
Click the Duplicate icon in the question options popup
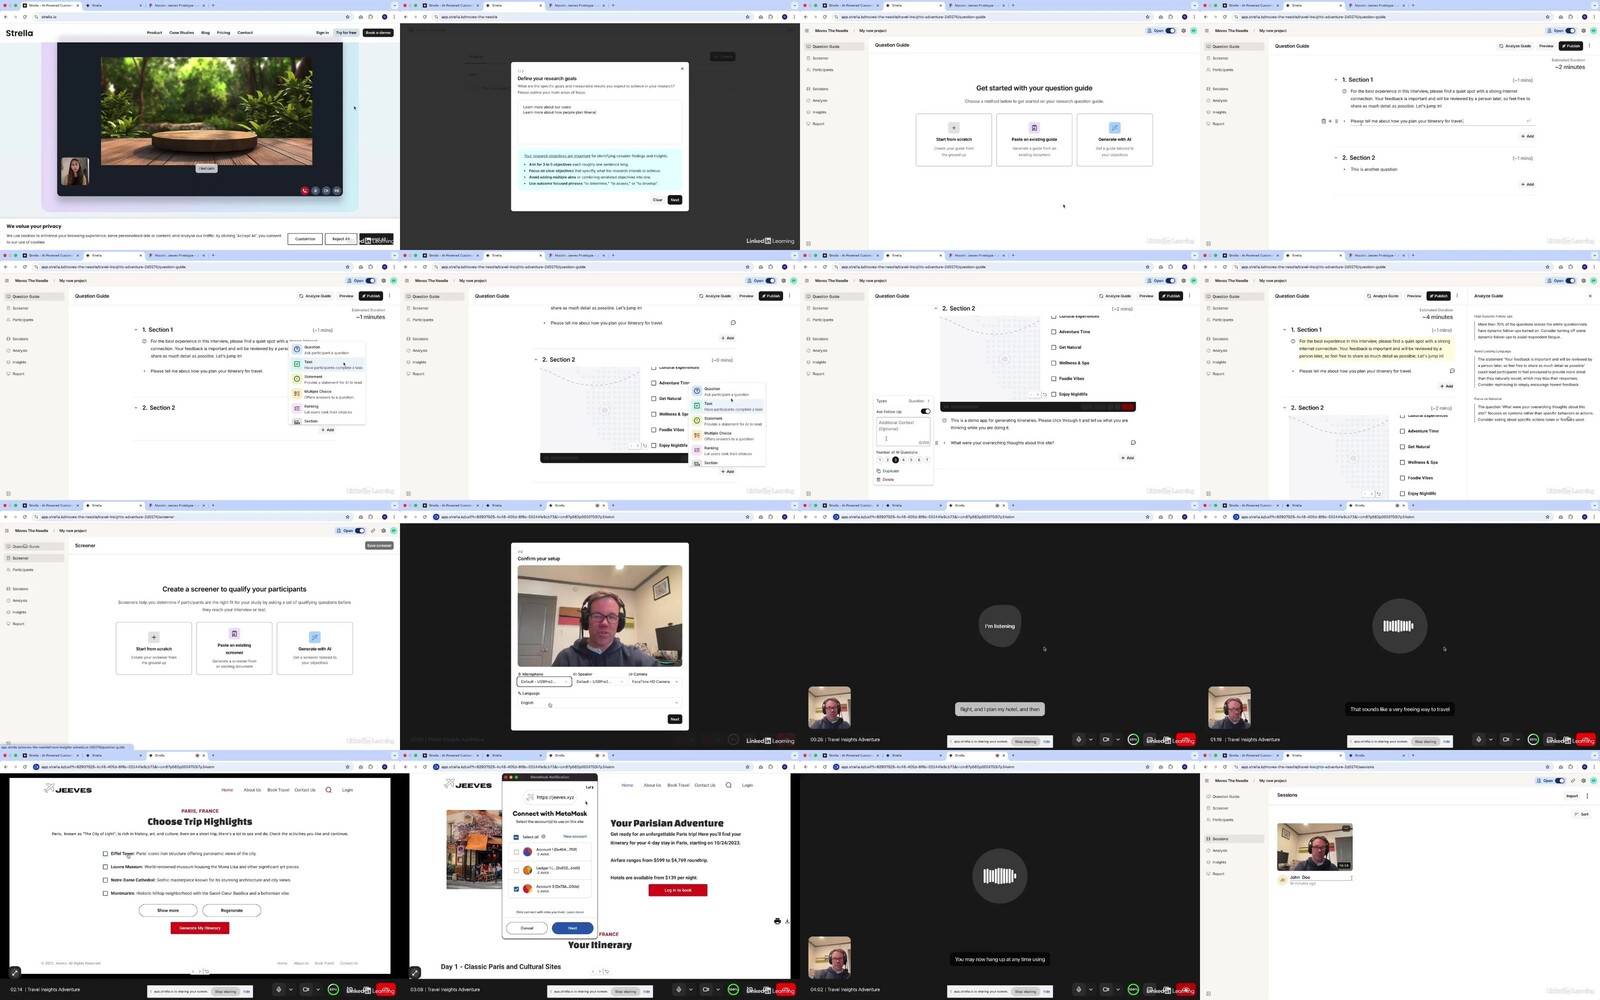(879, 471)
